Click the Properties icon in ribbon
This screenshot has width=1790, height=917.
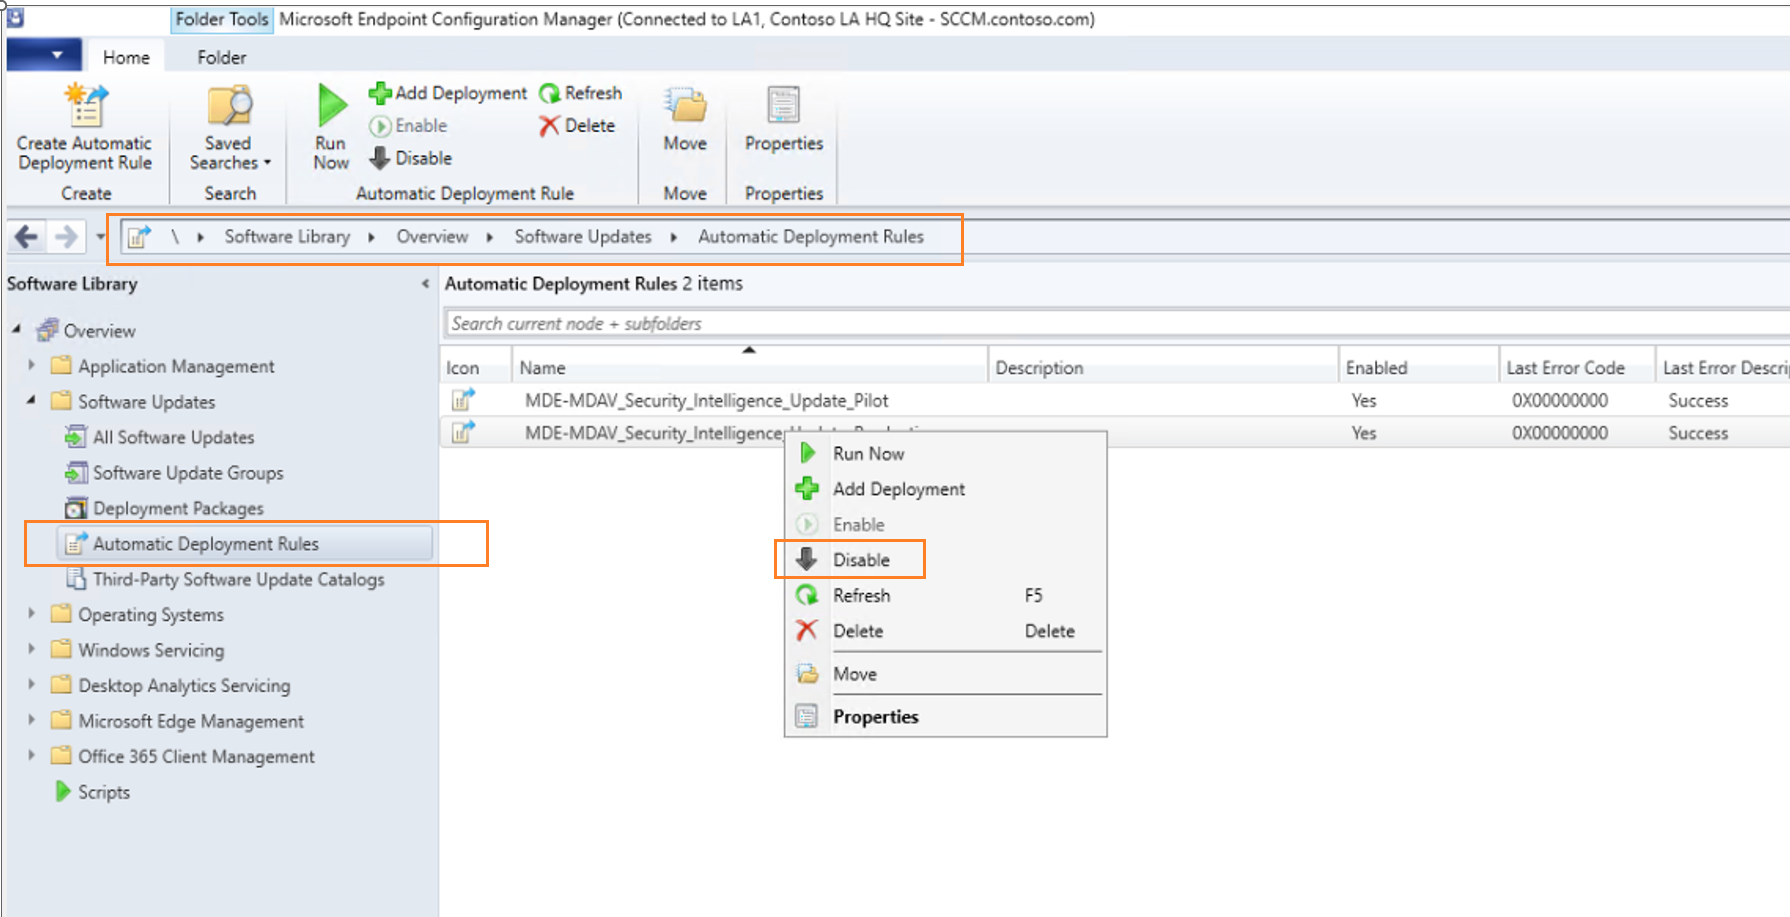click(784, 105)
